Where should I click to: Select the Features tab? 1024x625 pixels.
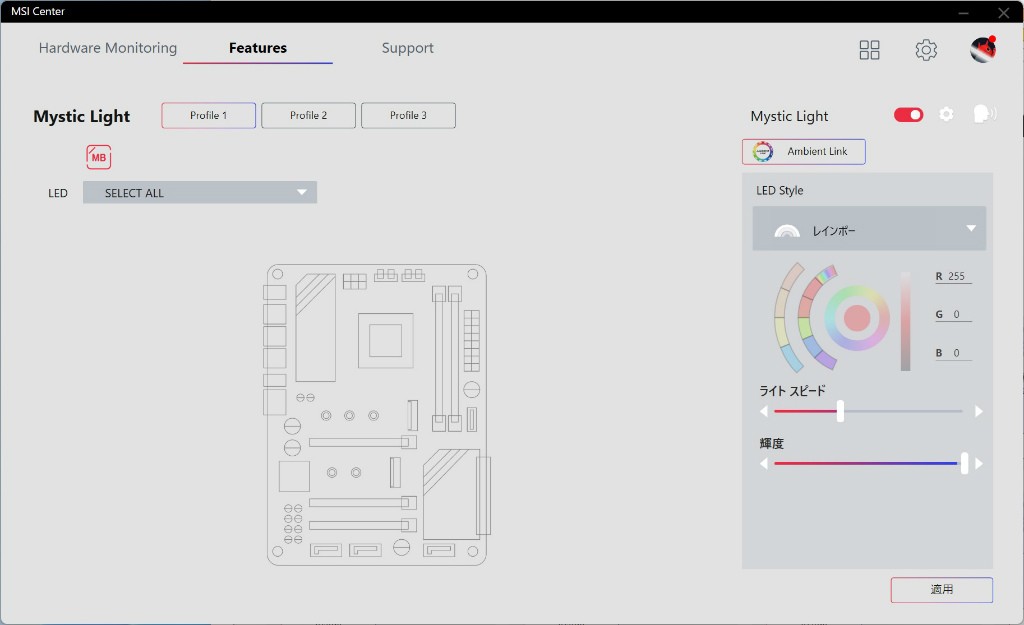[x=258, y=48]
